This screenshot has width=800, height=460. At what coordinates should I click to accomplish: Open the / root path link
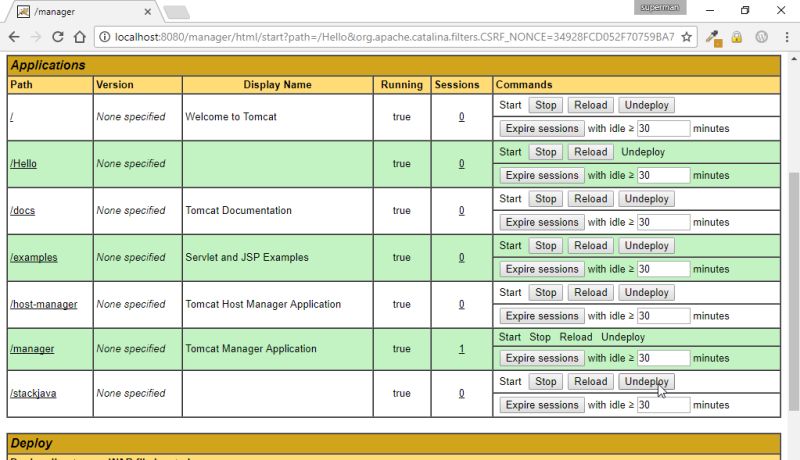pyautogui.click(x=12, y=117)
